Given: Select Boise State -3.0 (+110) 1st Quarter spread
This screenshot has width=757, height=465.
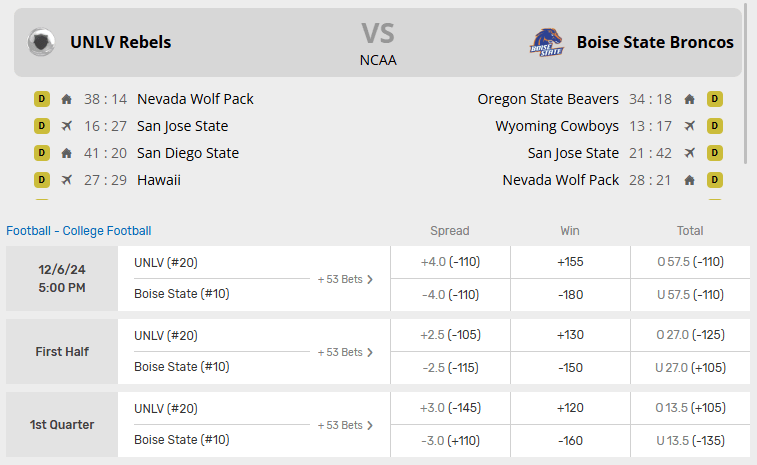Looking at the screenshot, I should 450,441.
